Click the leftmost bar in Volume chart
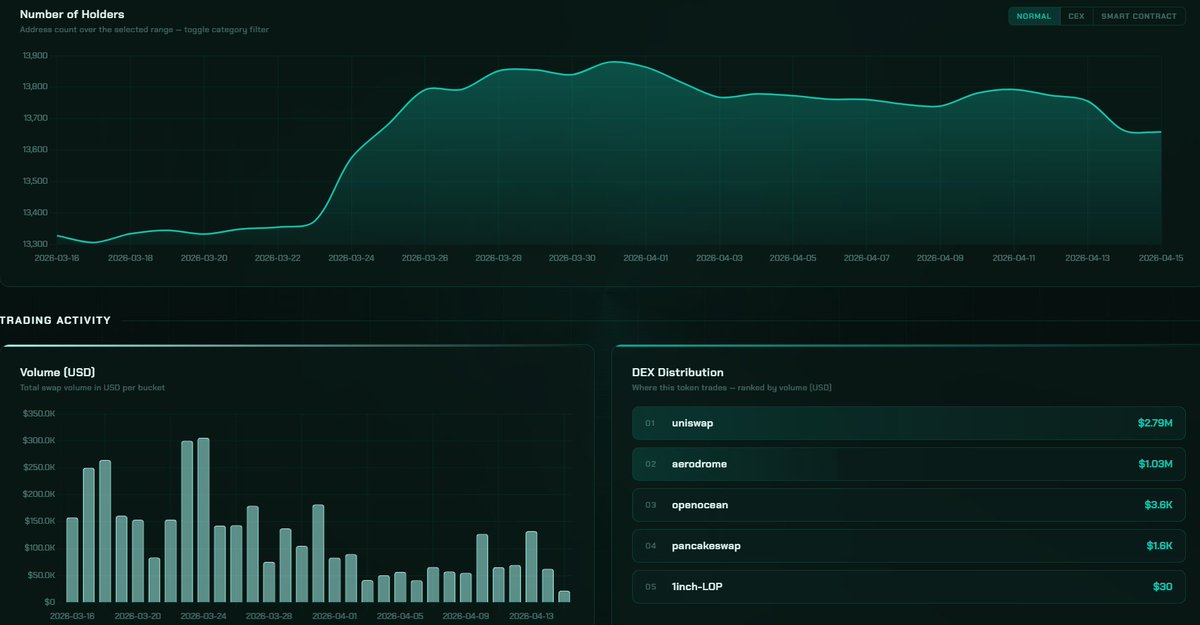Screen dimensions: 1200x625 tap(72, 560)
